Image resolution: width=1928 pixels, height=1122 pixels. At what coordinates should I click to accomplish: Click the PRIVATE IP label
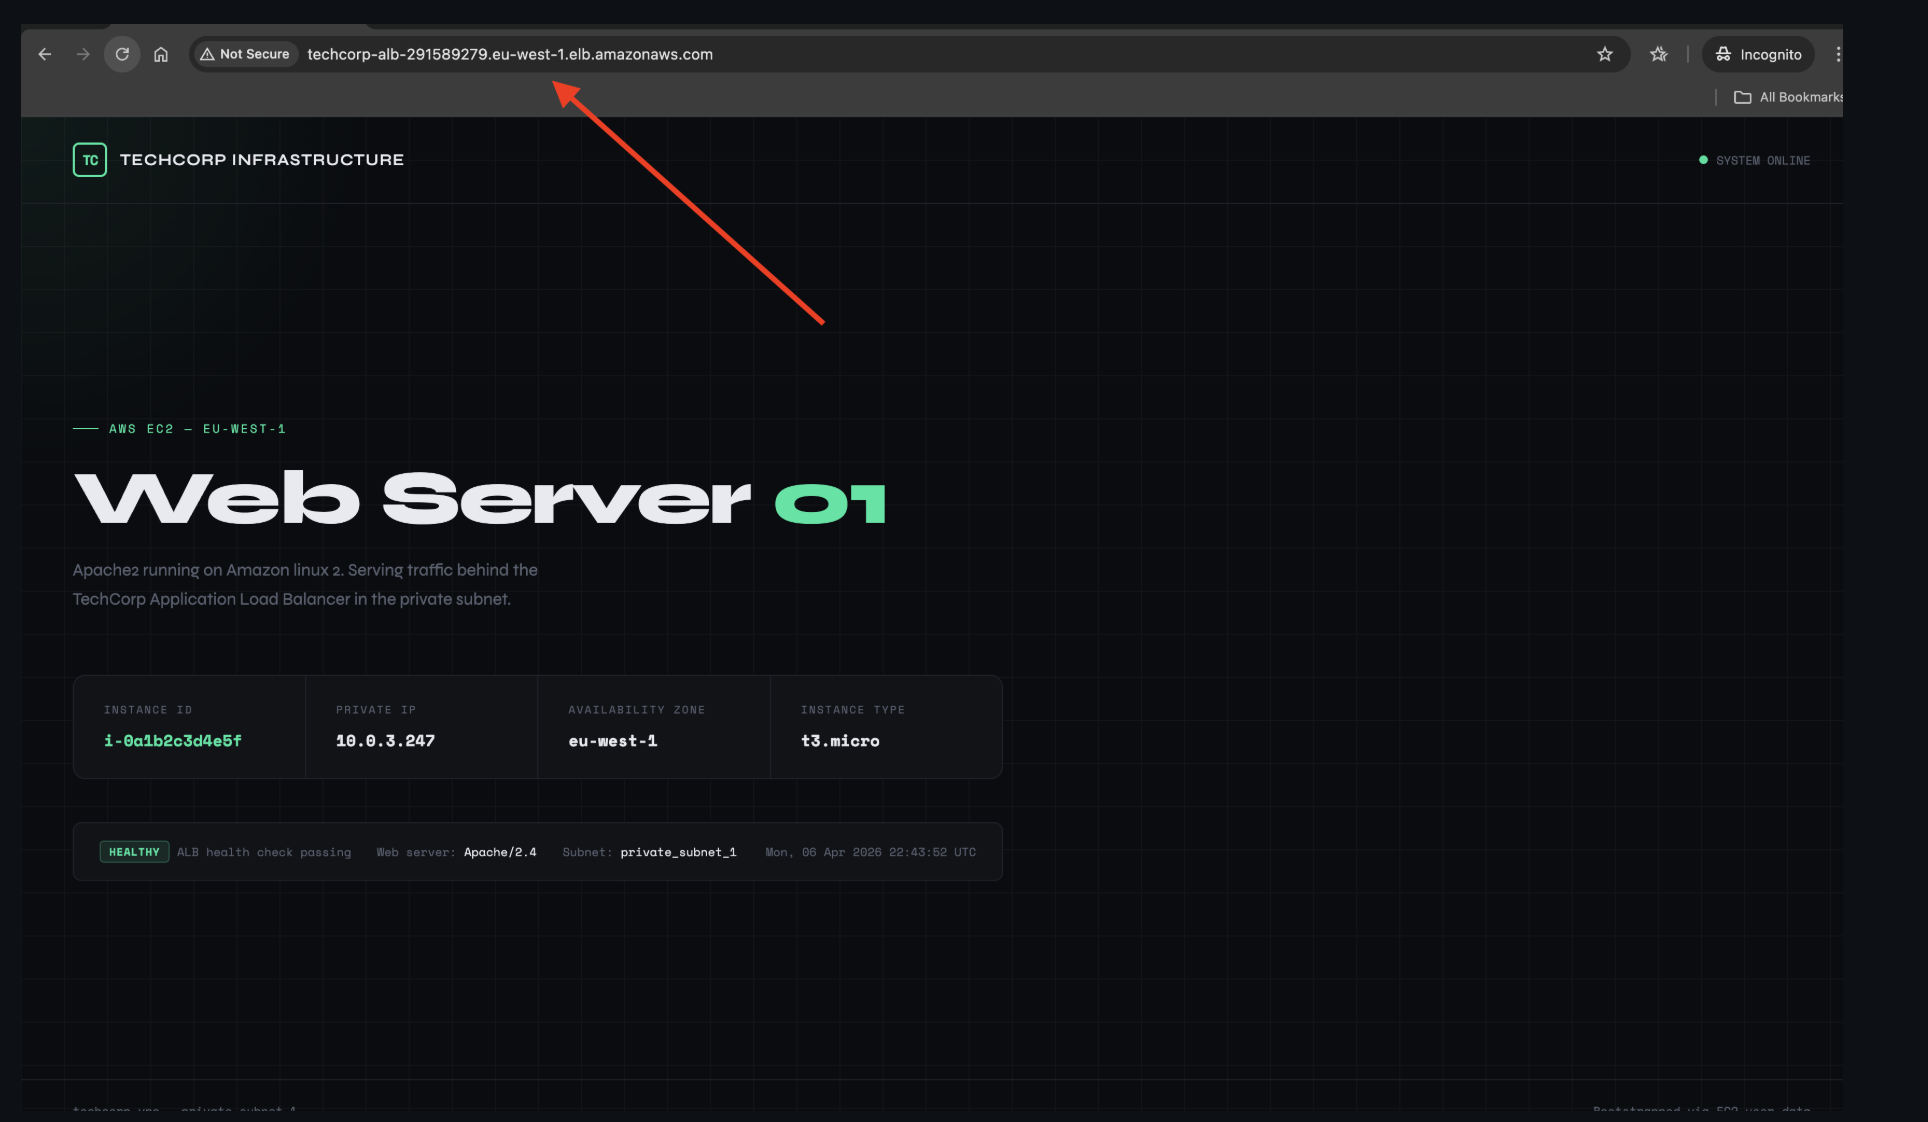[x=376, y=710]
